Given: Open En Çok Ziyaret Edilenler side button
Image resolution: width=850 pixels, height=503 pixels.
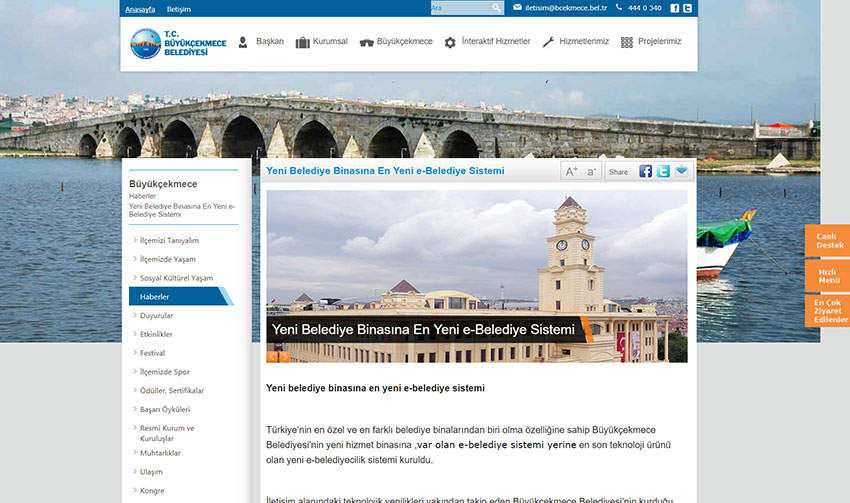Looking at the screenshot, I should click(827, 311).
